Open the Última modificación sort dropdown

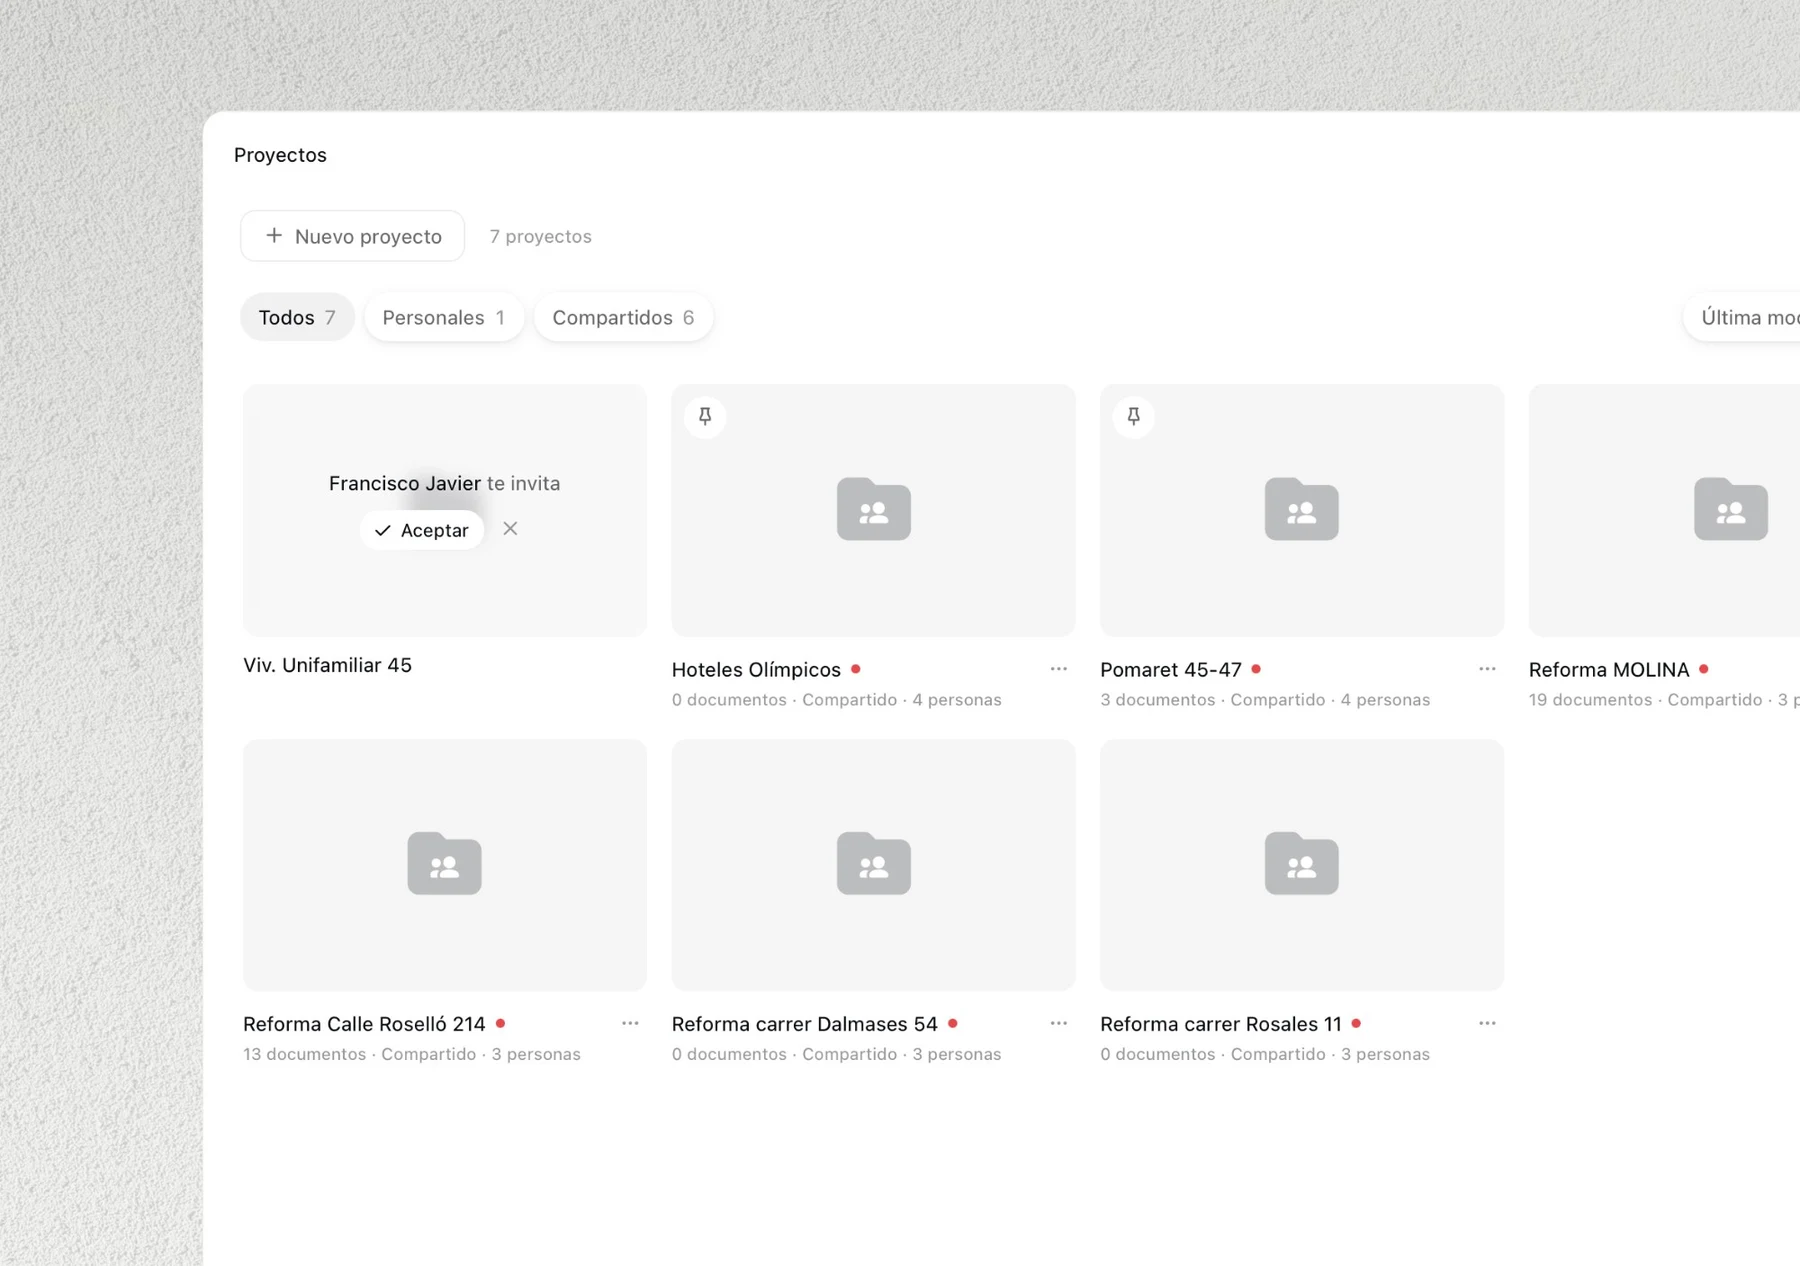coord(1742,317)
